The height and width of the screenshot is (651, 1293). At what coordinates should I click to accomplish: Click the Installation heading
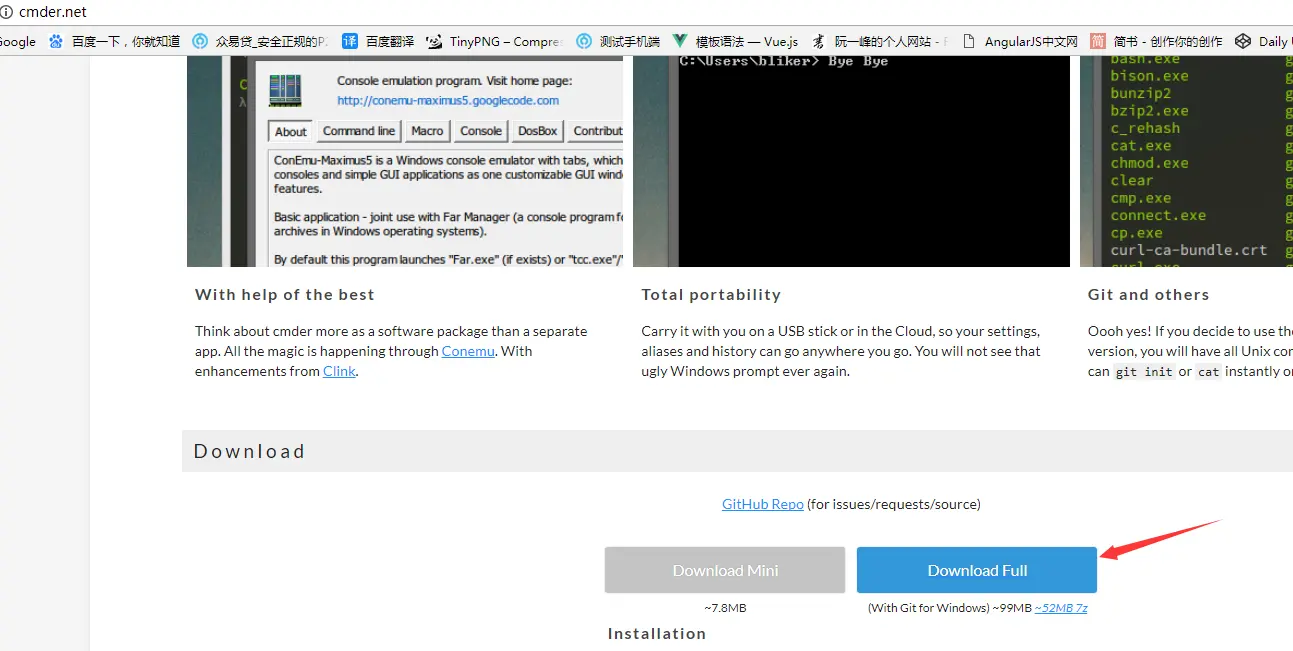point(657,633)
